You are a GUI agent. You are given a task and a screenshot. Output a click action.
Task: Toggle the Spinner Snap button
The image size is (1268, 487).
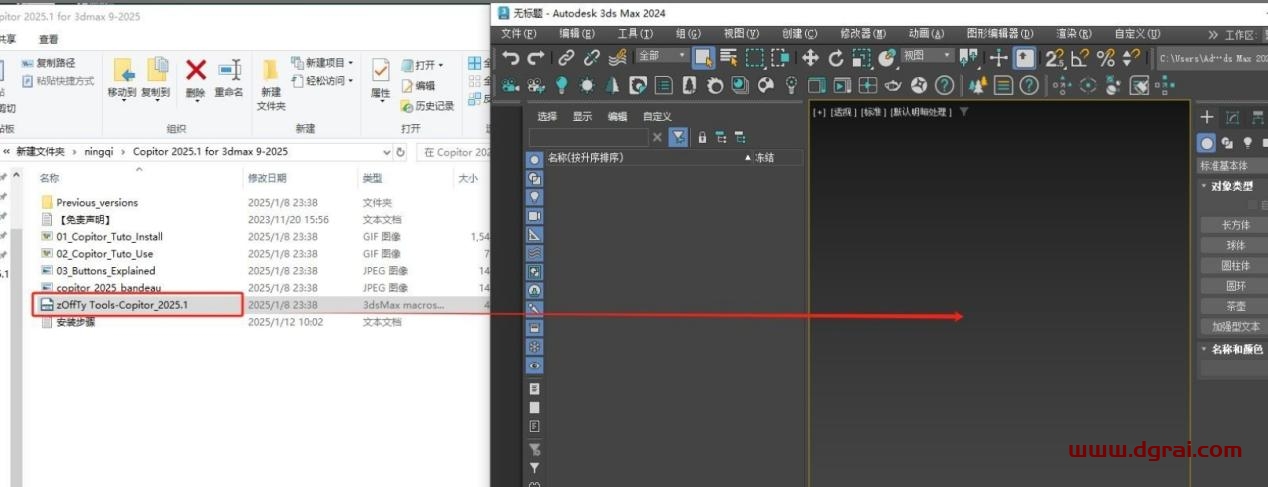pyautogui.click(x=1131, y=57)
